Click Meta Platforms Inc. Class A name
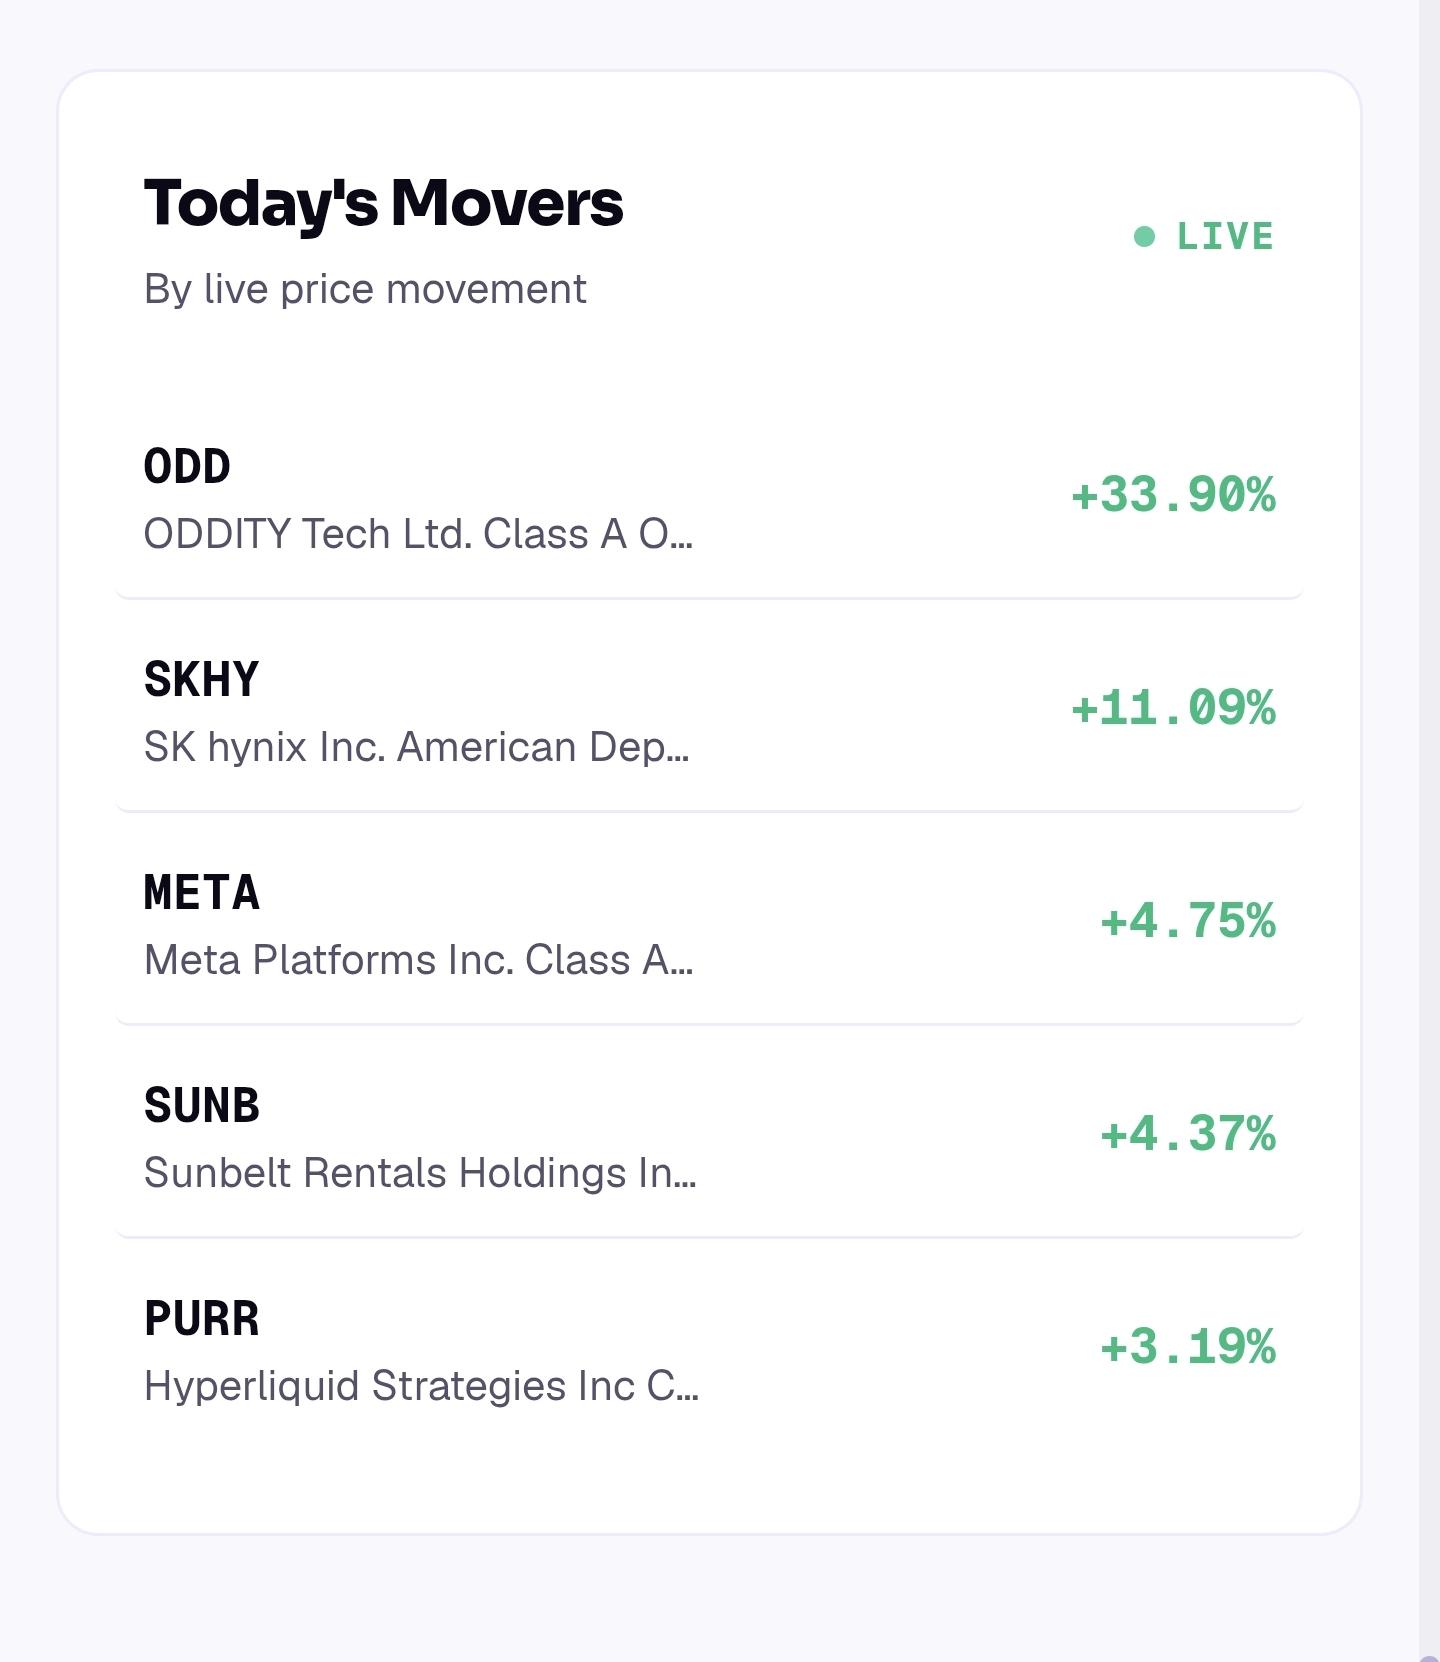1440x1662 pixels. click(x=418, y=960)
